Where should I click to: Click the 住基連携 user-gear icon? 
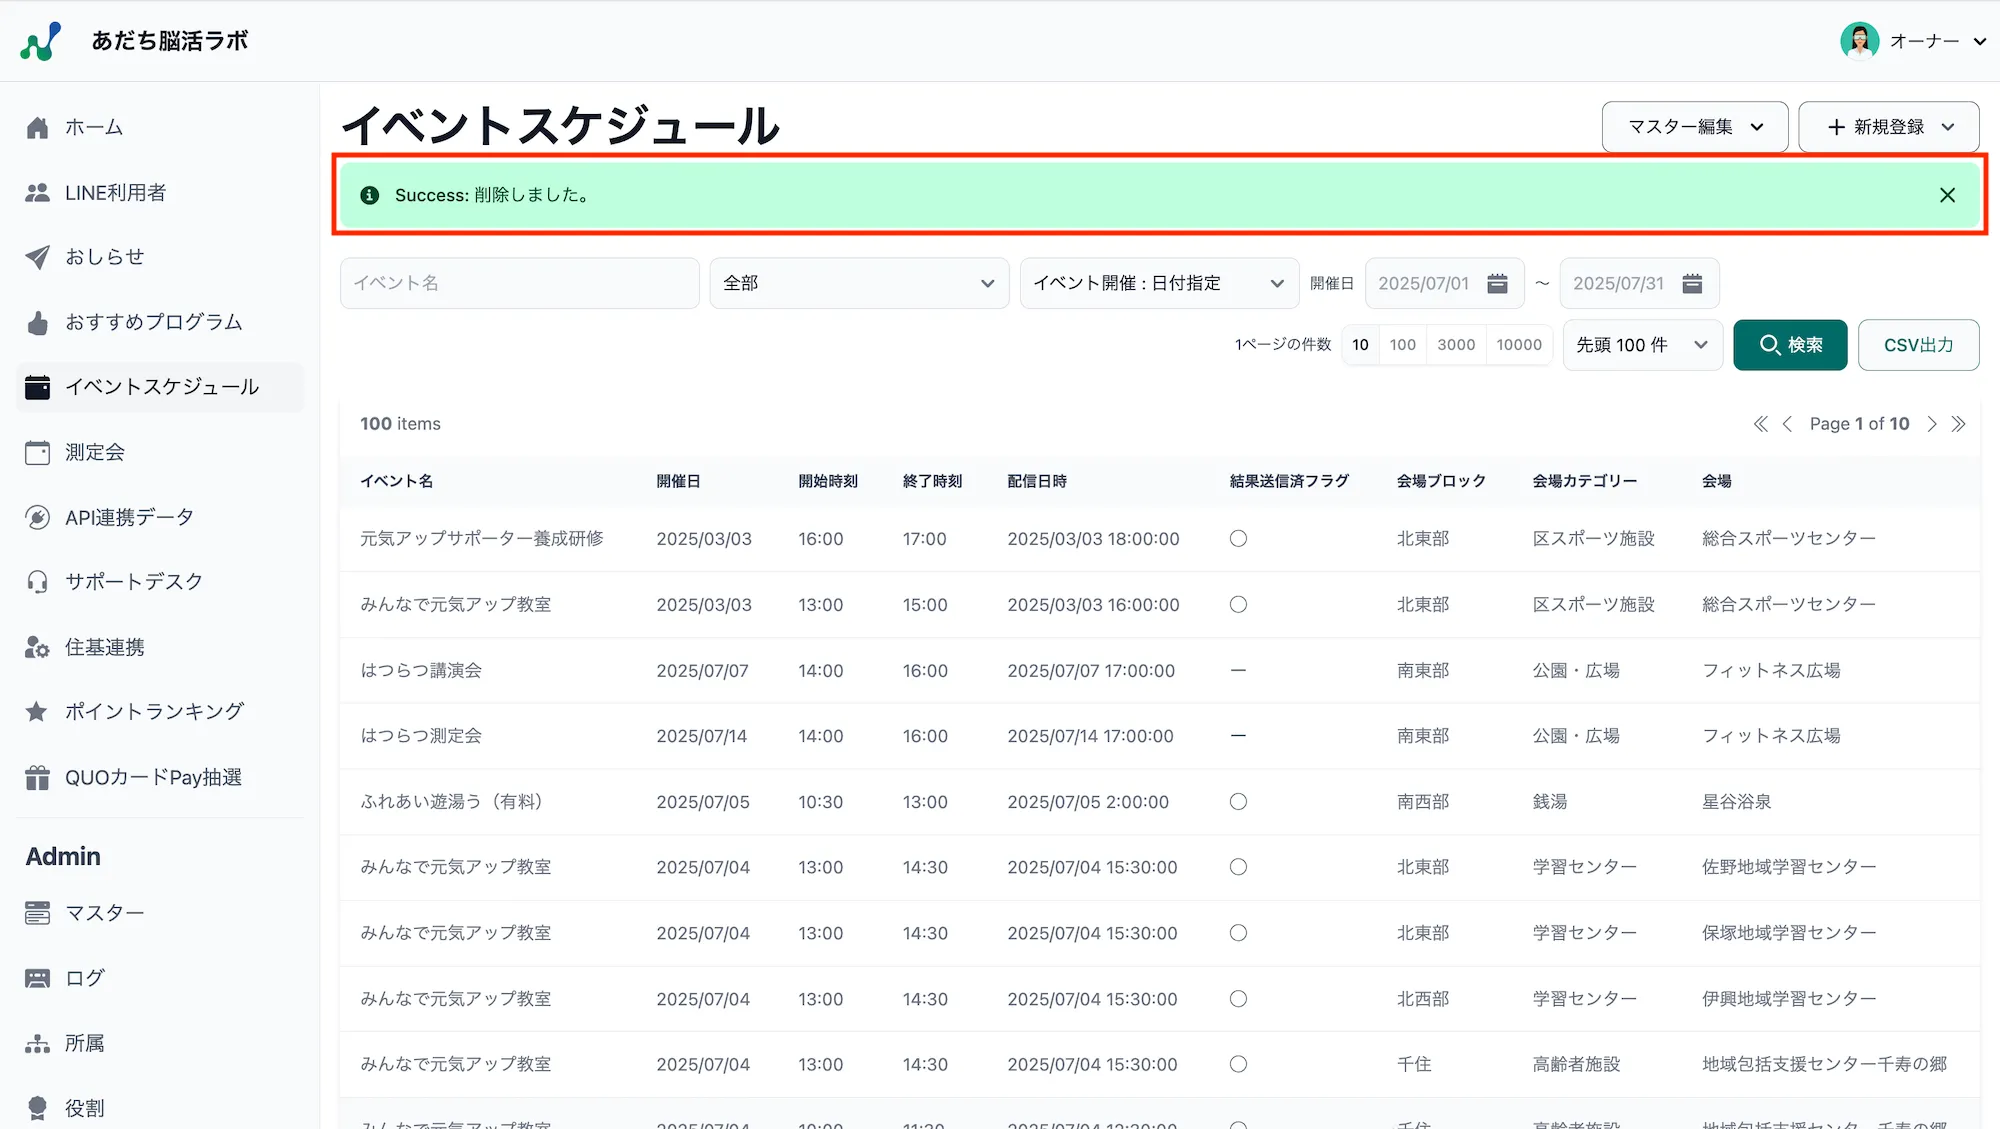coord(38,647)
